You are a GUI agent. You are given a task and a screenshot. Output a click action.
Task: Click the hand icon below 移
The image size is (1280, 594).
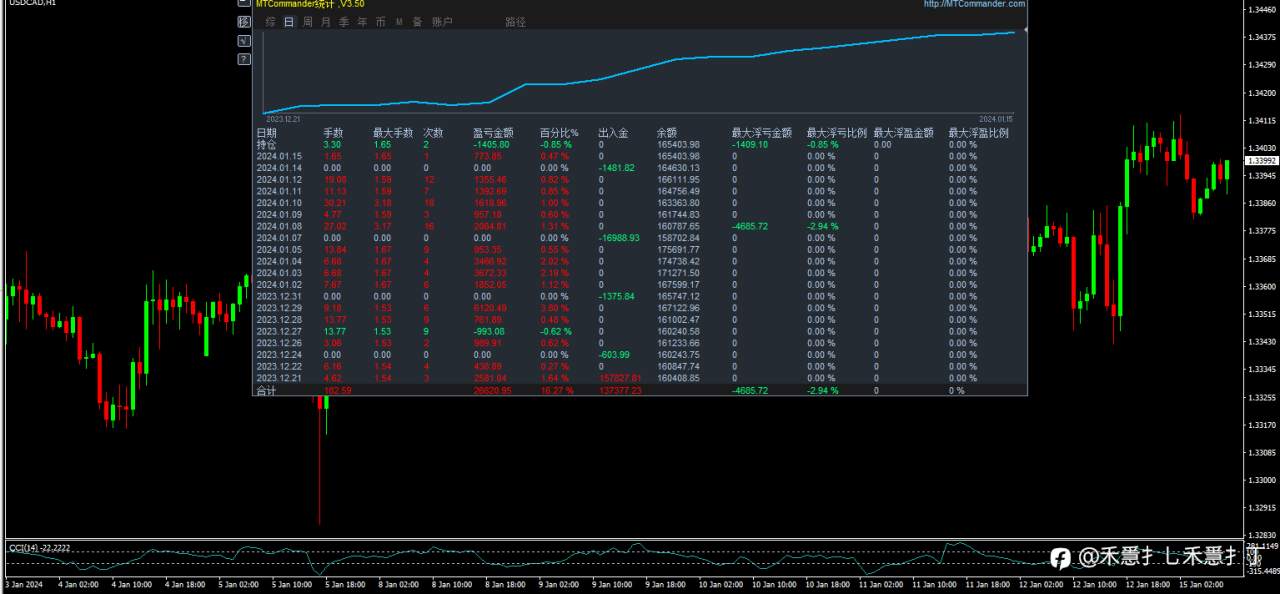click(x=244, y=41)
